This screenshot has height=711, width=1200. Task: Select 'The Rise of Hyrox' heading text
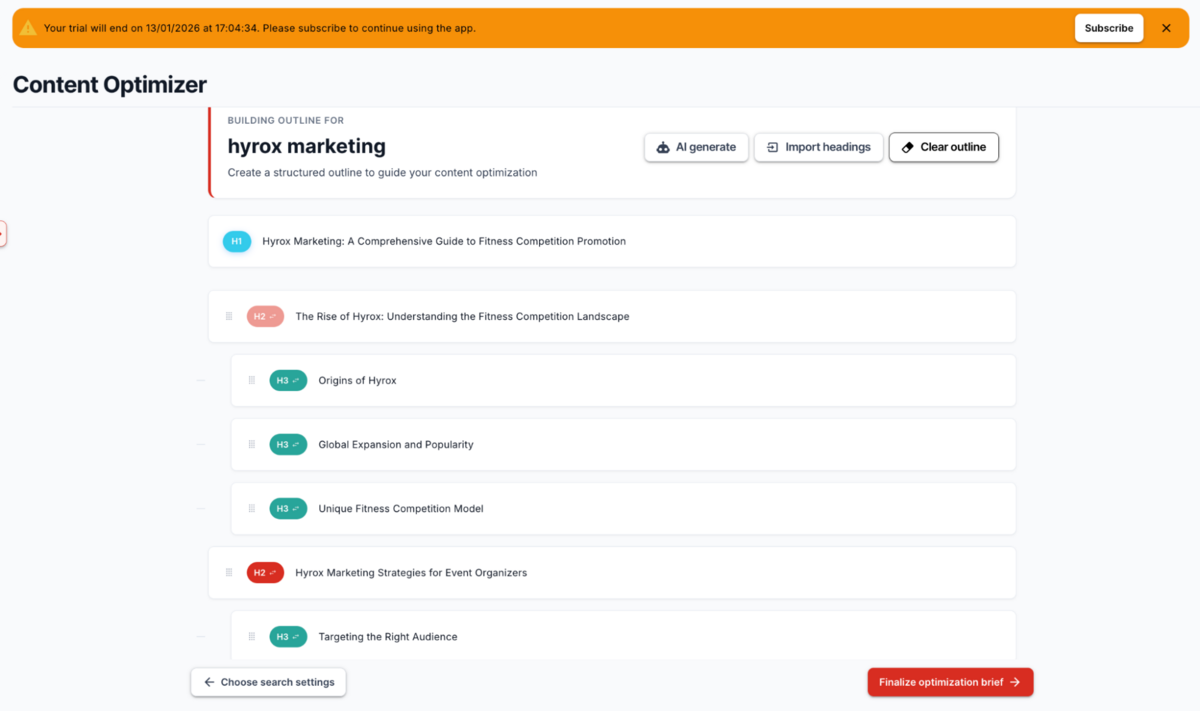[462, 317]
